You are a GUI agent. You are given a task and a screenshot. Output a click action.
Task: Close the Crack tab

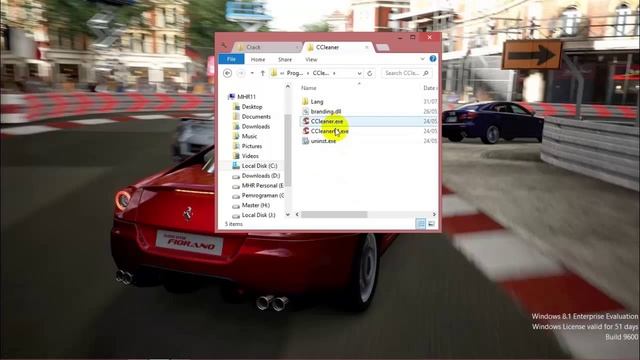[x=297, y=47]
